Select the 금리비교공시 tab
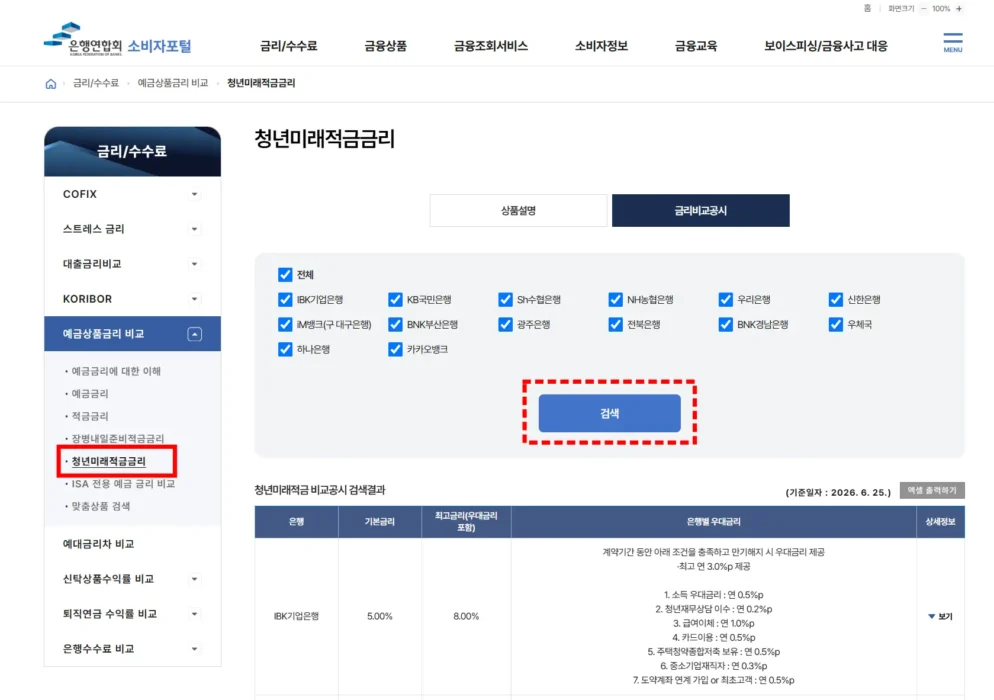The height and width of the screenshot is (700, 994). pos(700,211)
